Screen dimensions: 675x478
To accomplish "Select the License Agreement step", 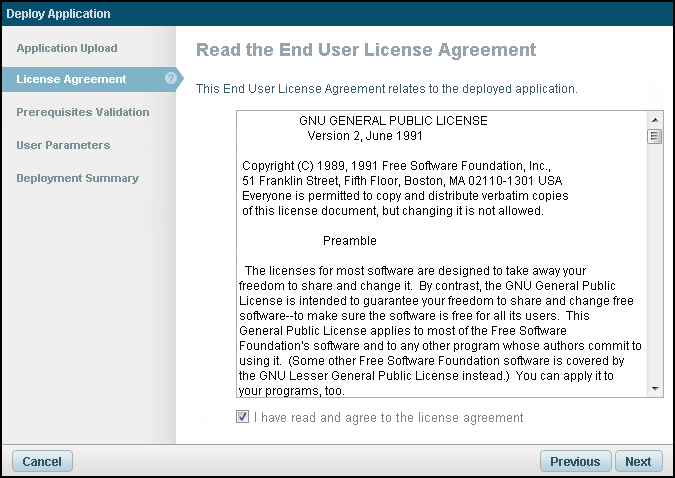I will [x=71, y=79].
